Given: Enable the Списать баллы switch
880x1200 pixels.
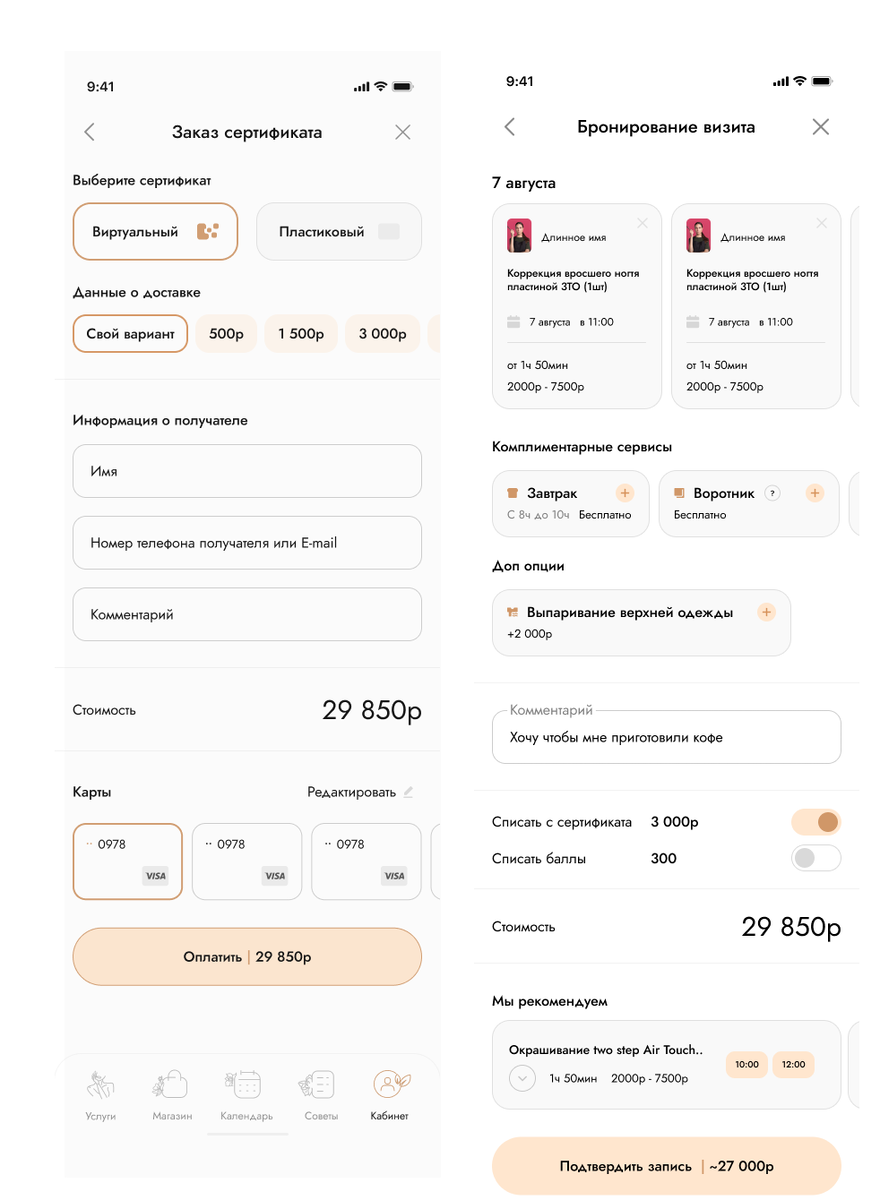Looking at the screenshot, I should coord(816,858).
